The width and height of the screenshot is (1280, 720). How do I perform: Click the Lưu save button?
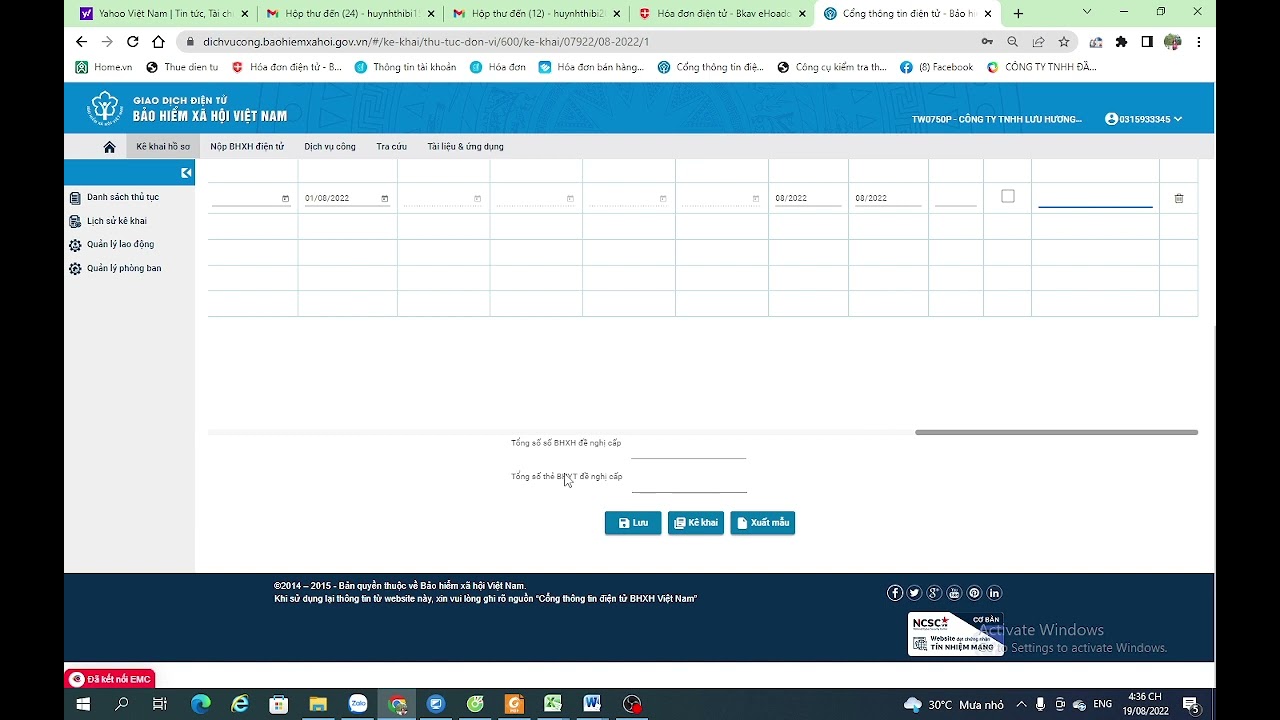tap(633, 523)
